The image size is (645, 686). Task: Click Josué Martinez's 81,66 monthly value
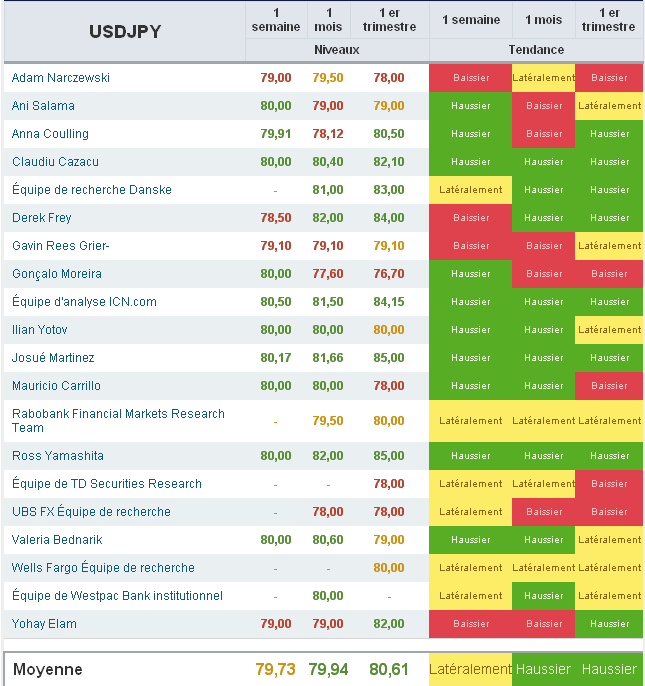click(x=328, y=358)
